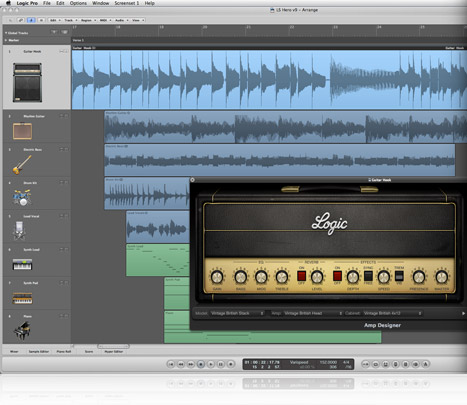467x405 pixels.
Task: Click Go to Beginning transport button
Action: pyautogui.click(x=171, y=364)
